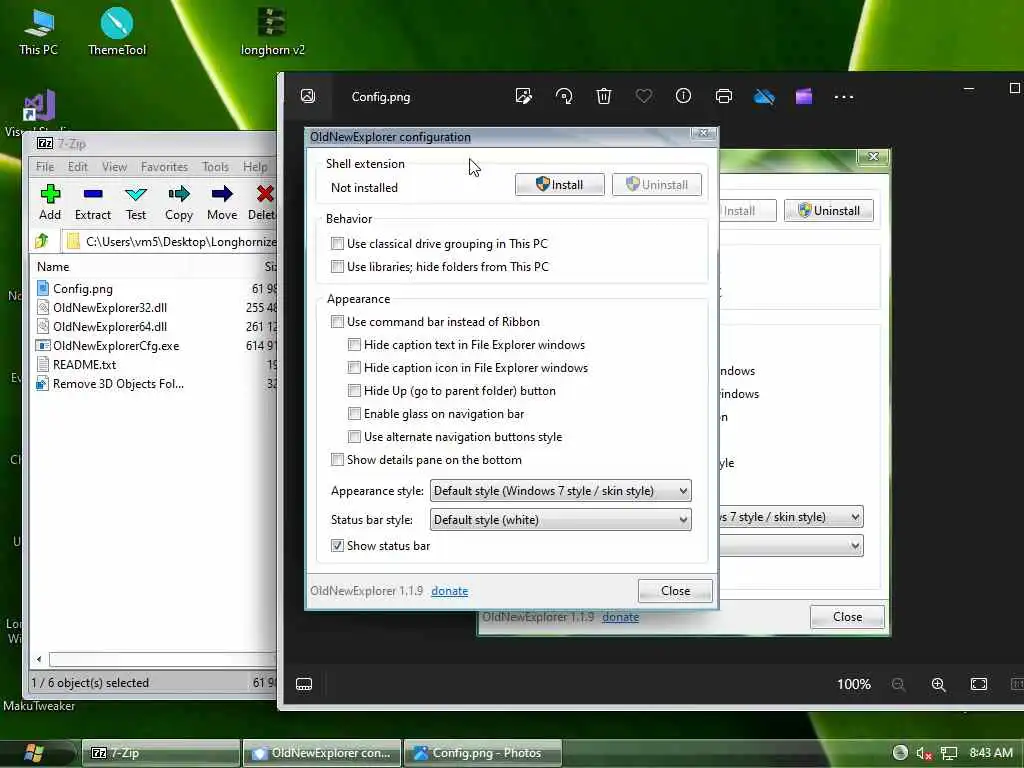Screen dimensions: 1024x768
Task: Sort by Name column header in 7-Zip
Action: 53,266
